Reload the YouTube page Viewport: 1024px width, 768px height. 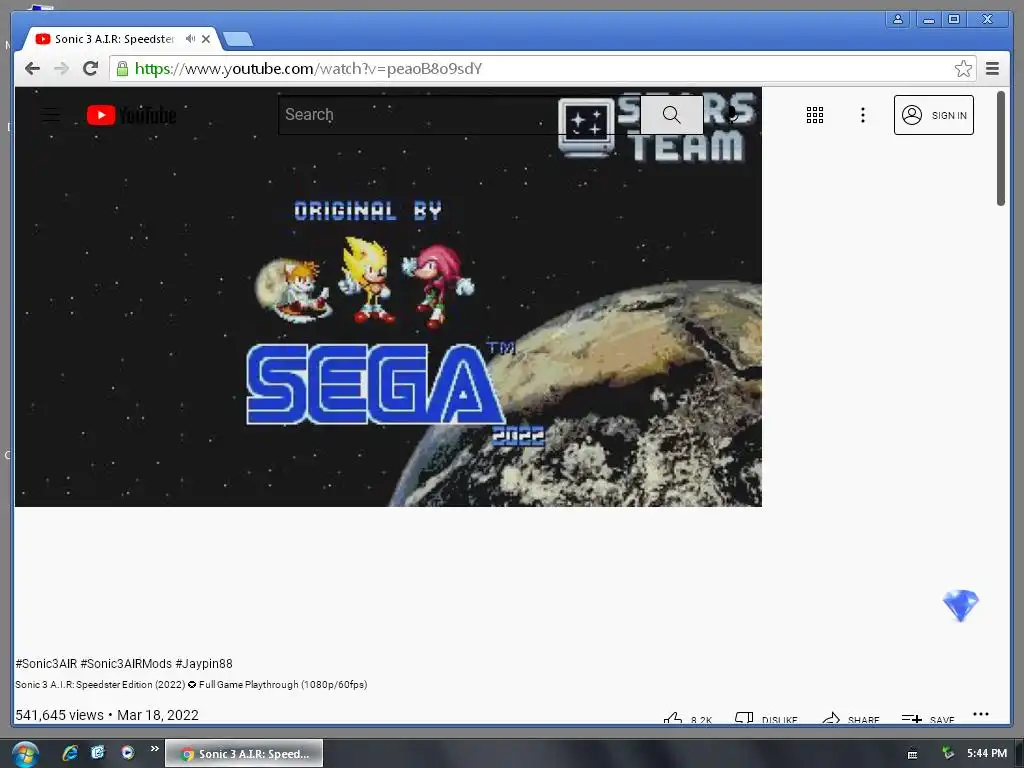pyautogui.click(x=90, y=69)
